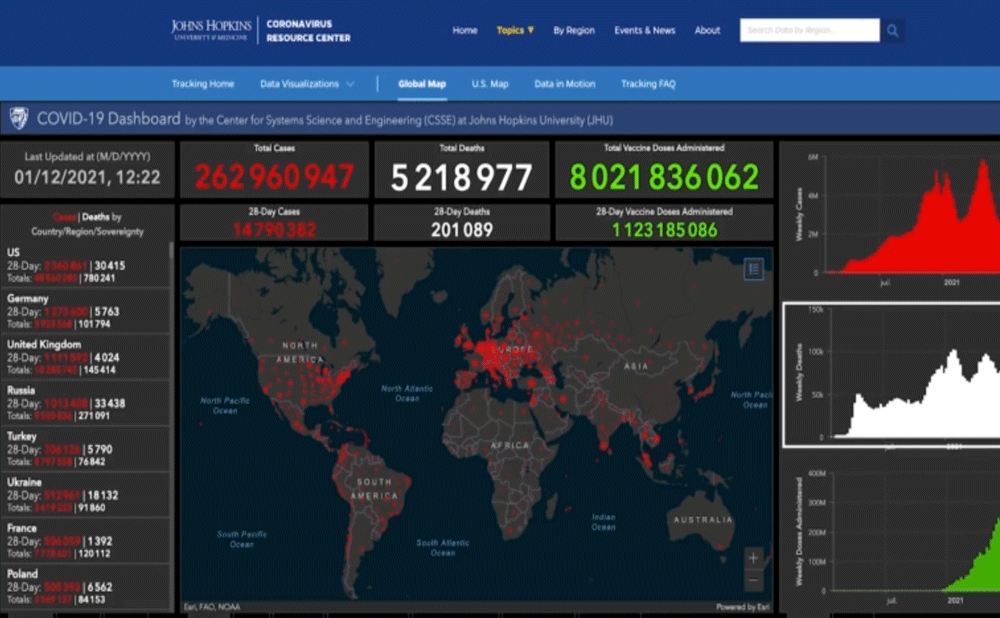
Task: Click the Johns Hopkins shield icon beside dashboard title
Action: pyautogui.click(x=19, y=119)
